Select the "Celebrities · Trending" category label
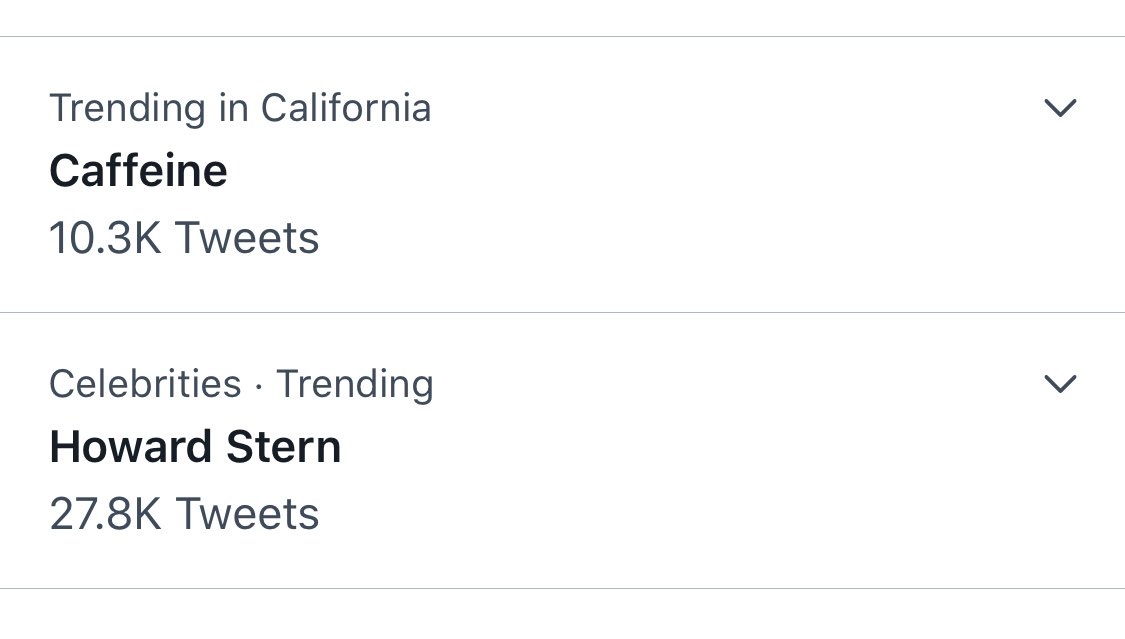Viewport: 1125px width, 639px height. (x=241, y=384)
